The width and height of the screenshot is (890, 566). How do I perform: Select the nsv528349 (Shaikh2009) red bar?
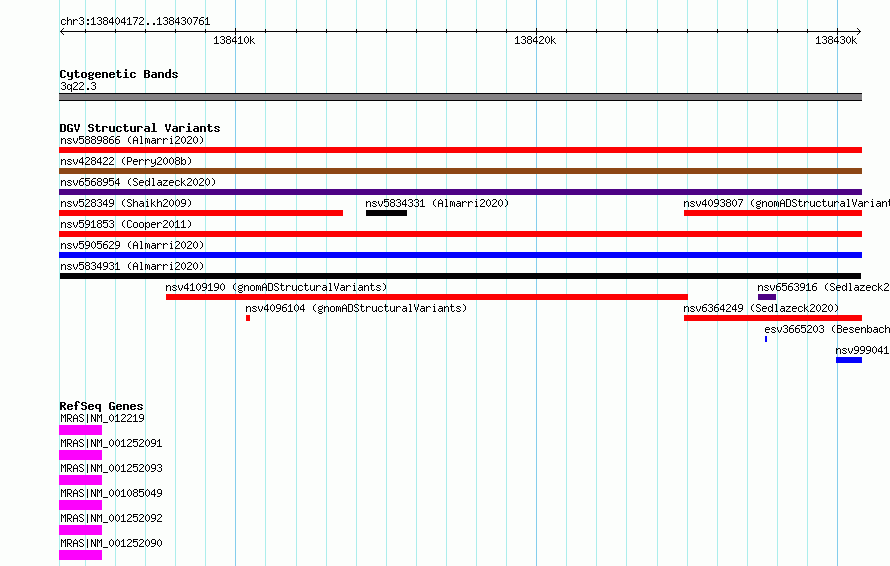point(201,213)
